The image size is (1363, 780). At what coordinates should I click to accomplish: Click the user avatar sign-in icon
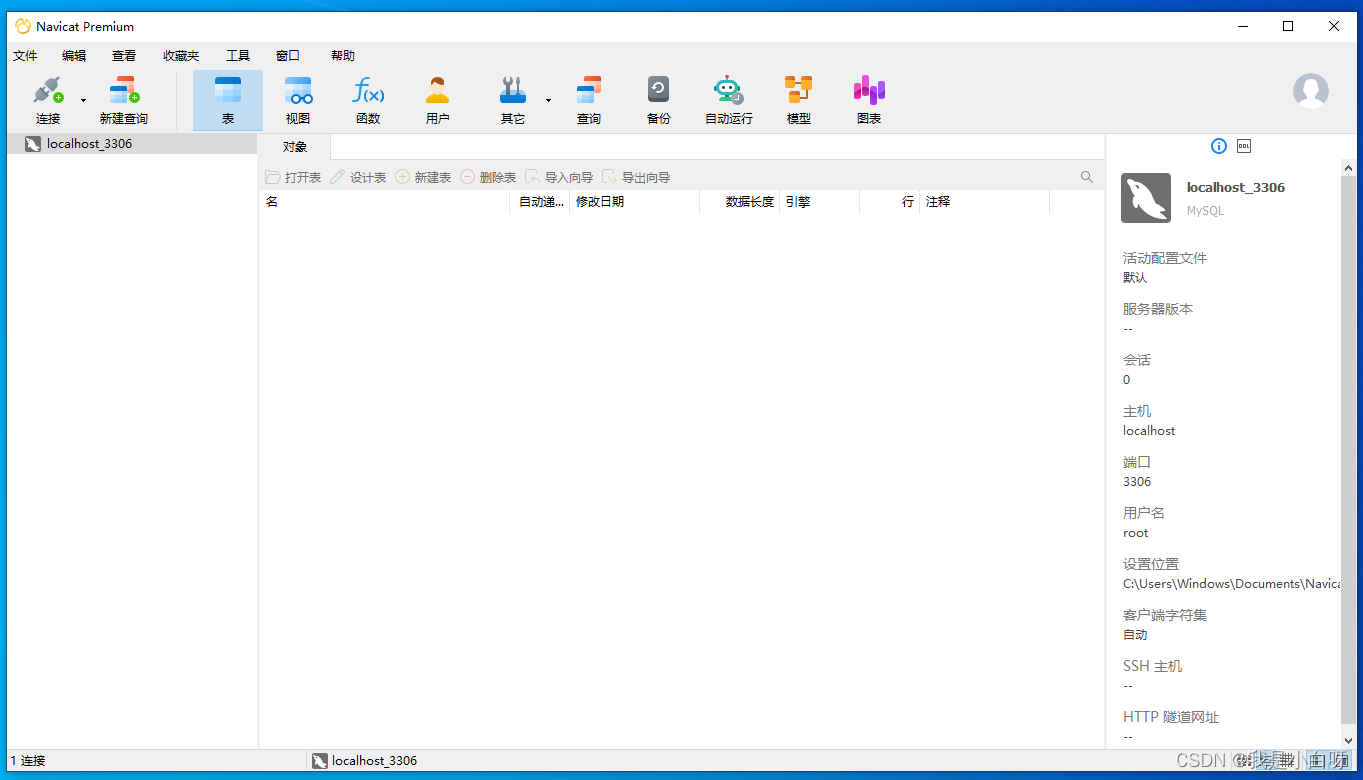tap(1310, 91)
